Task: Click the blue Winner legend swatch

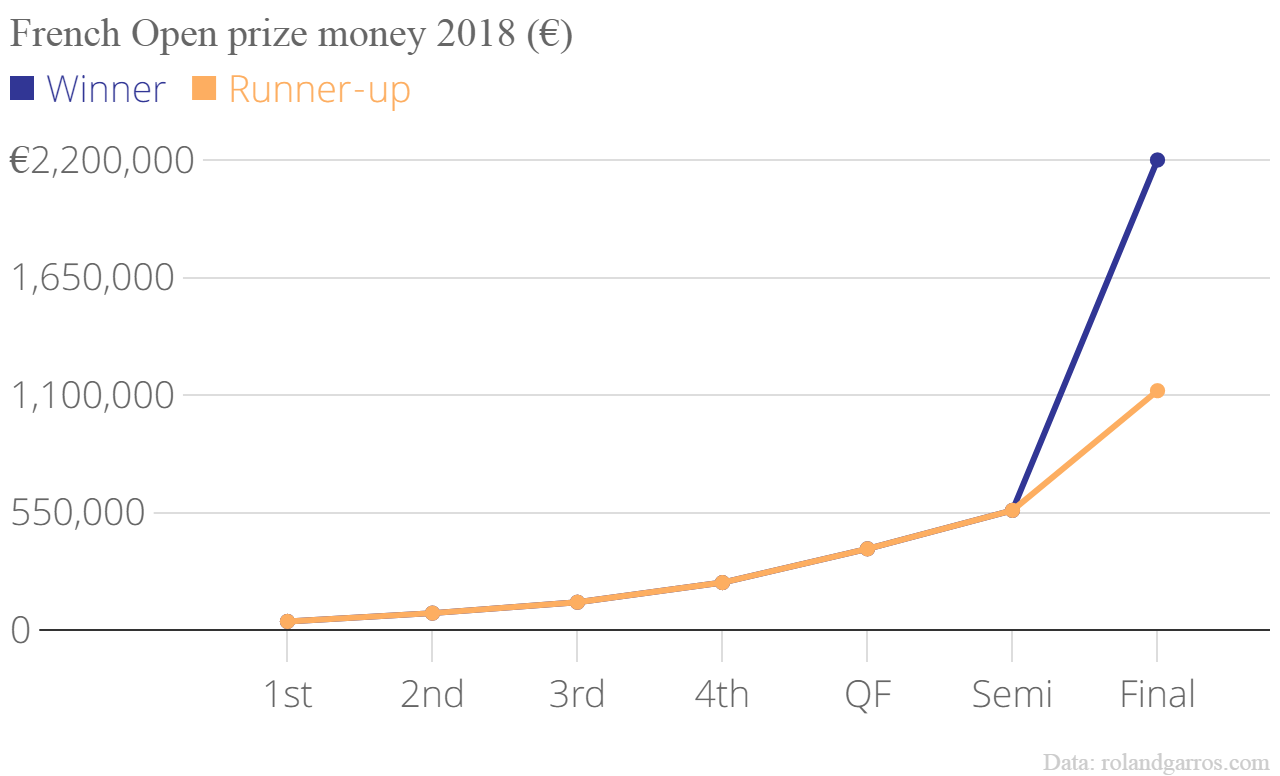Action: (22, 89)
